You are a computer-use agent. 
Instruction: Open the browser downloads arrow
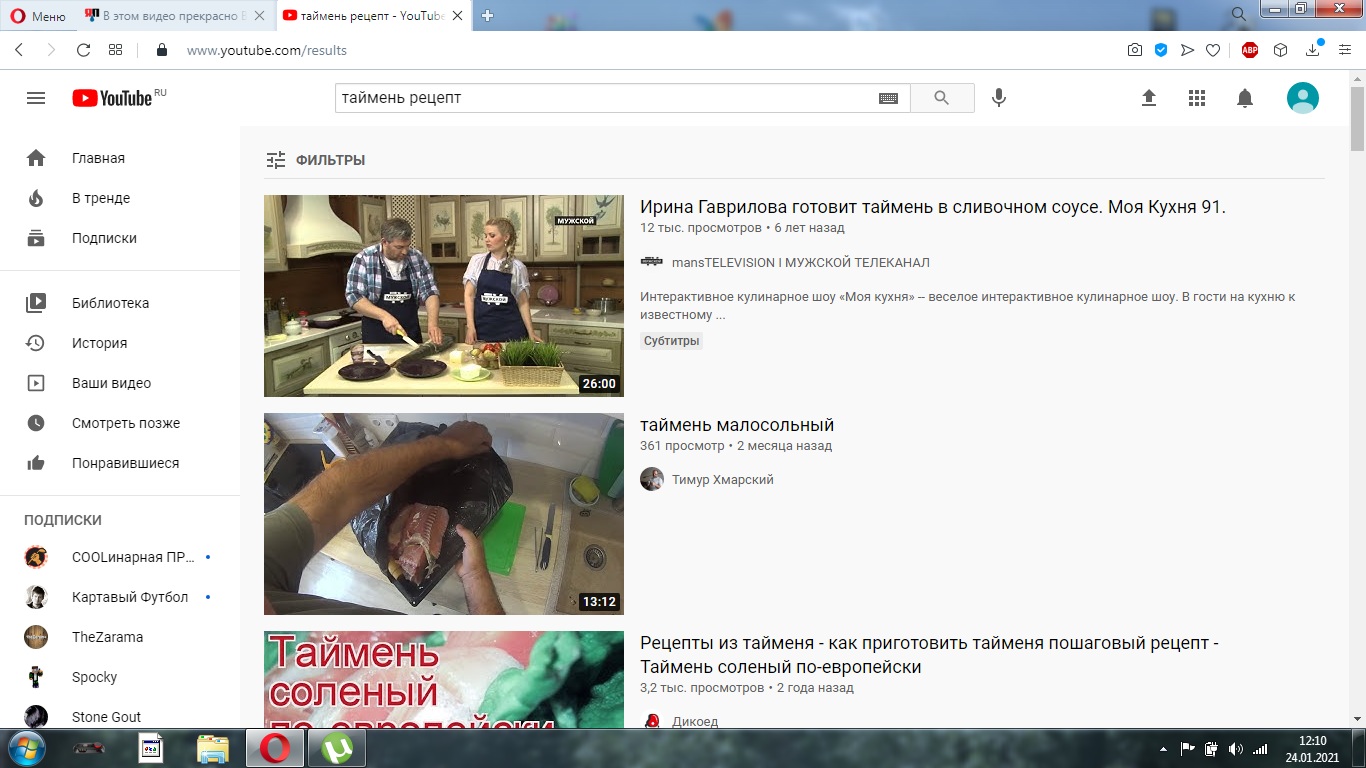click(x=1314, y=50)
